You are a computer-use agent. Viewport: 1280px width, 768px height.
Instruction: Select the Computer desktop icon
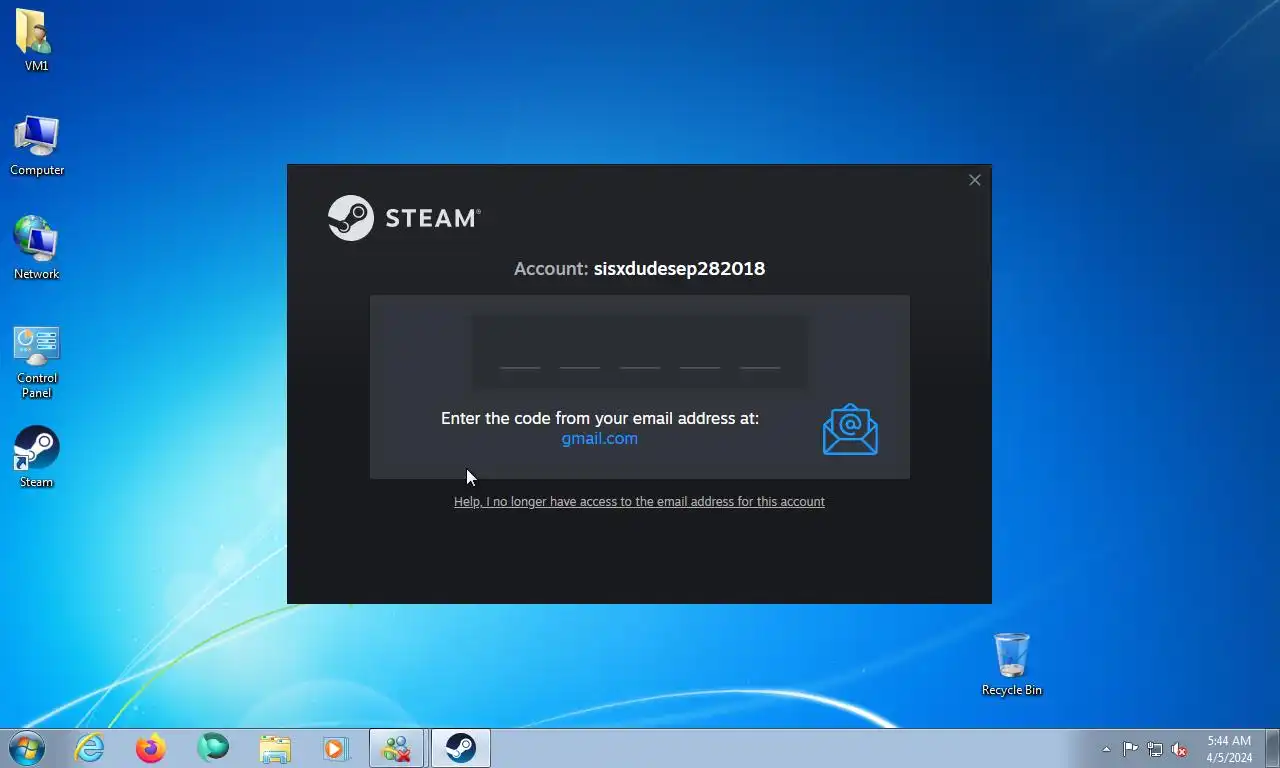tap(37, 145)
